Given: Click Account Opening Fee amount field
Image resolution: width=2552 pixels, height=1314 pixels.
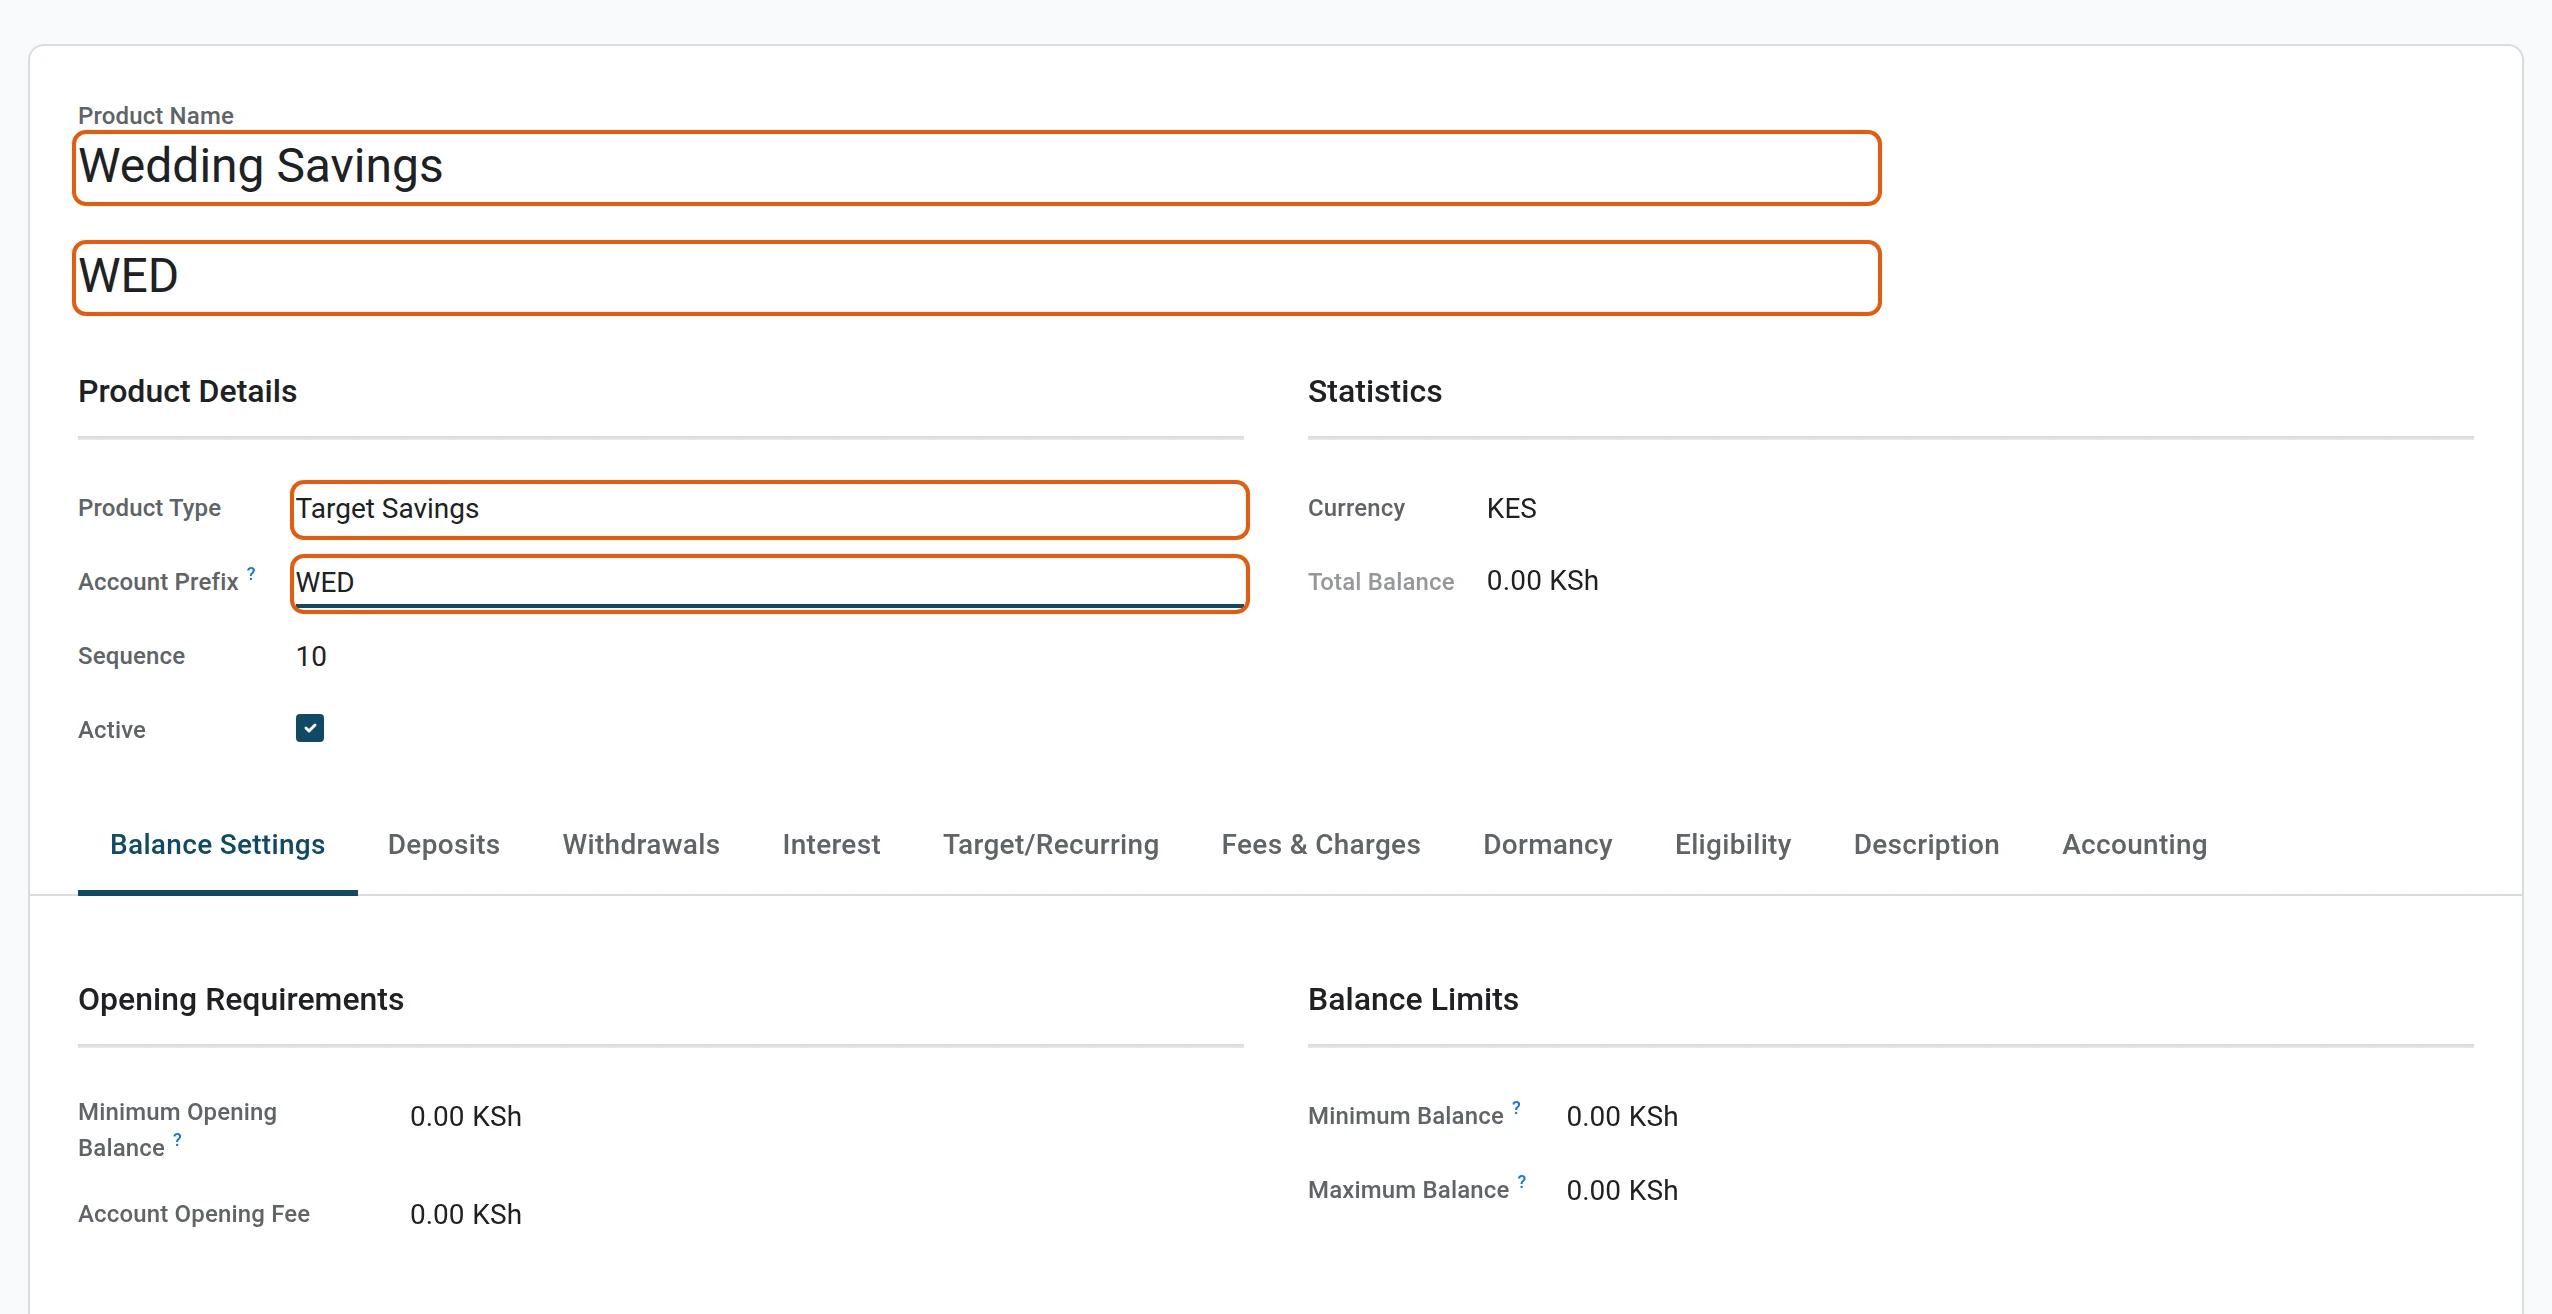Looking at the screenshot, I should tap(465, 1214).
